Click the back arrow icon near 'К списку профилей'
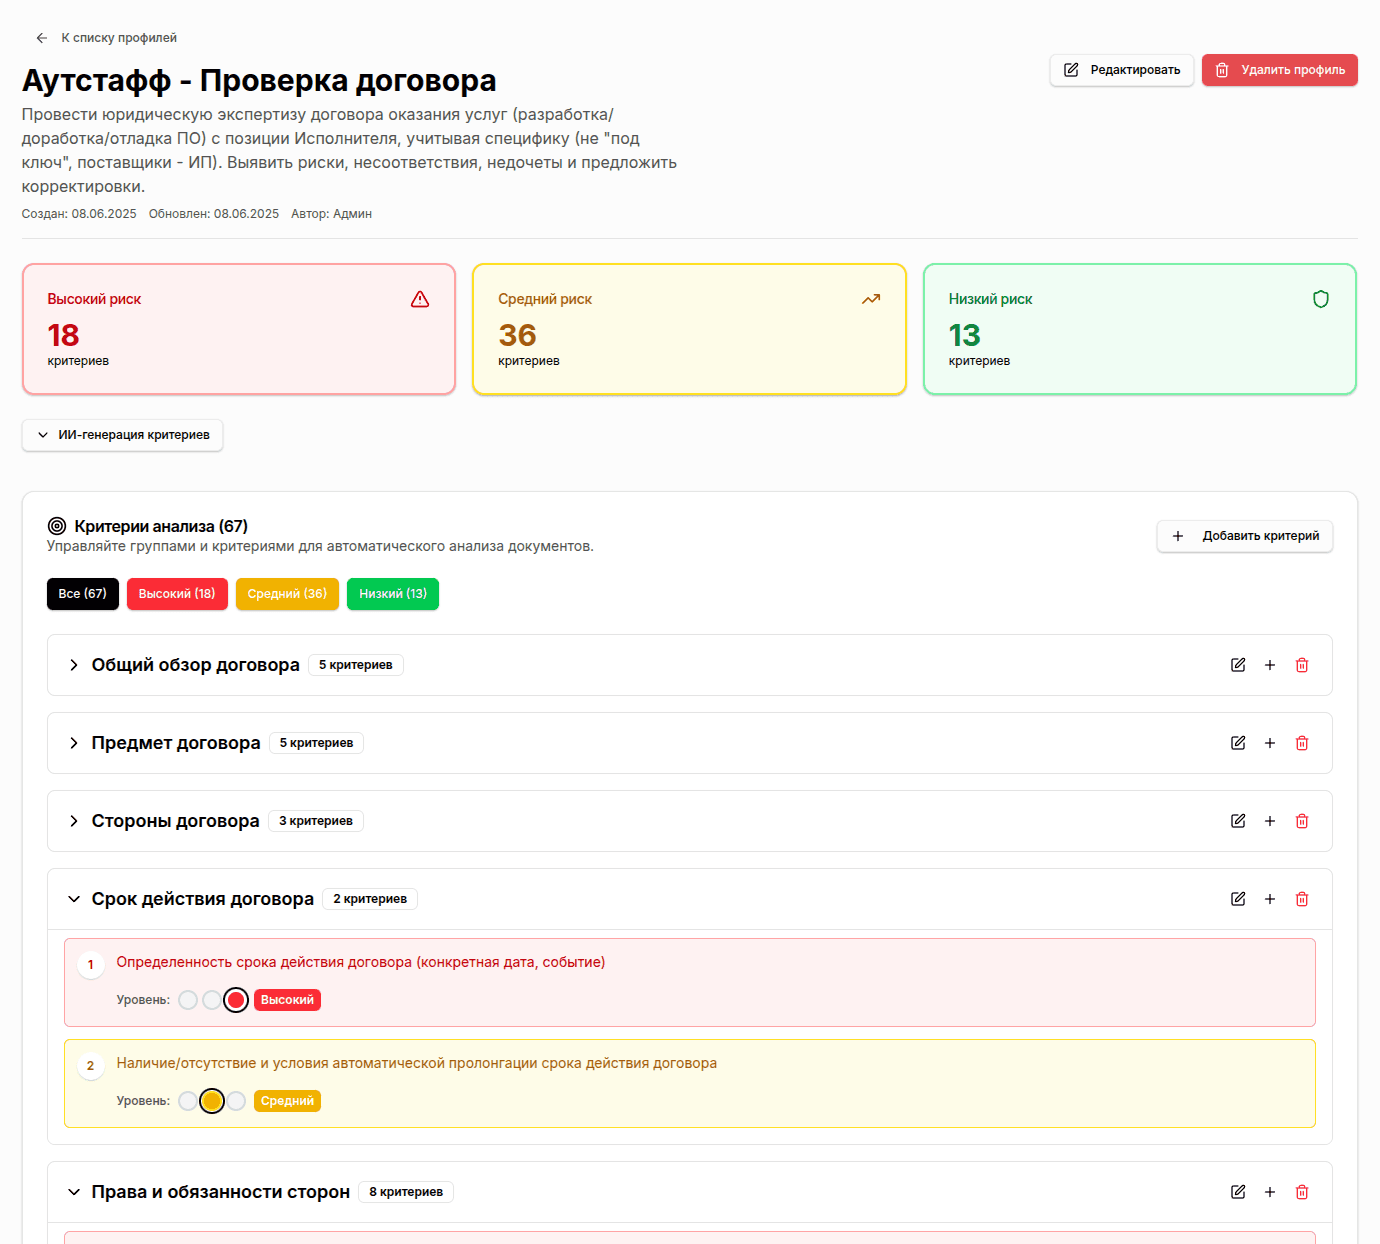Image resolution: width=1380 pixels, height=1244 pixels. click(x=41, y=38)
